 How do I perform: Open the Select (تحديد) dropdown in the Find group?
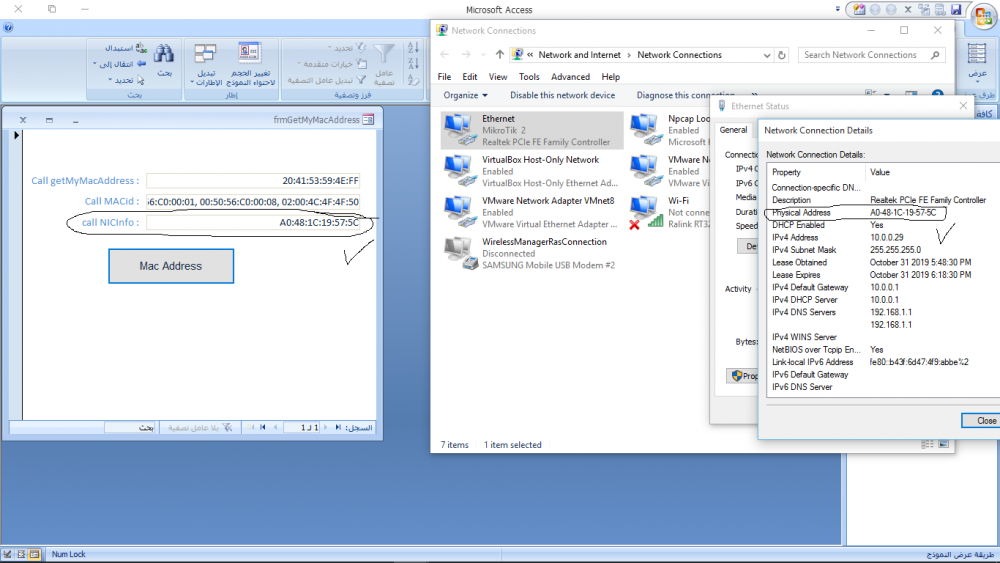(x=126, y=80)
